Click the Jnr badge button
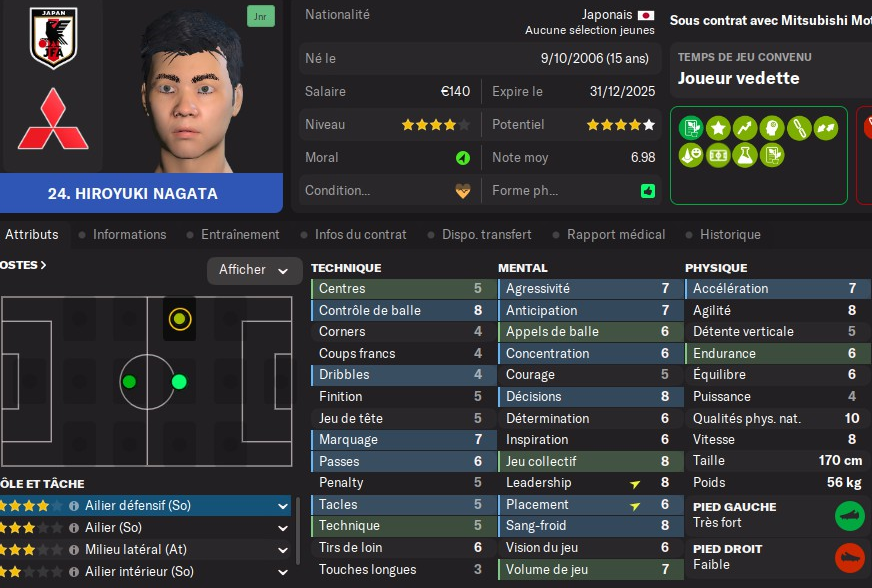 click(x=260, y=16)
